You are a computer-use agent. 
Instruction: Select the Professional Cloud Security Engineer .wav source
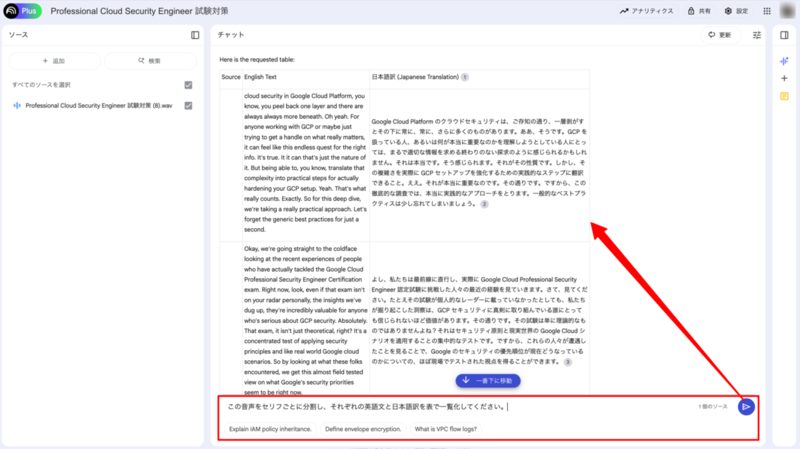[x=99, y=106]
